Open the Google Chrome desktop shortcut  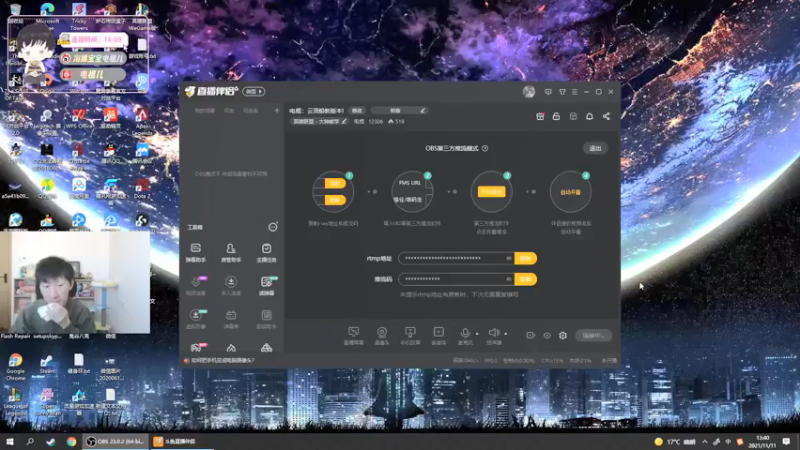pyautogui.click(x=15, y=366)
